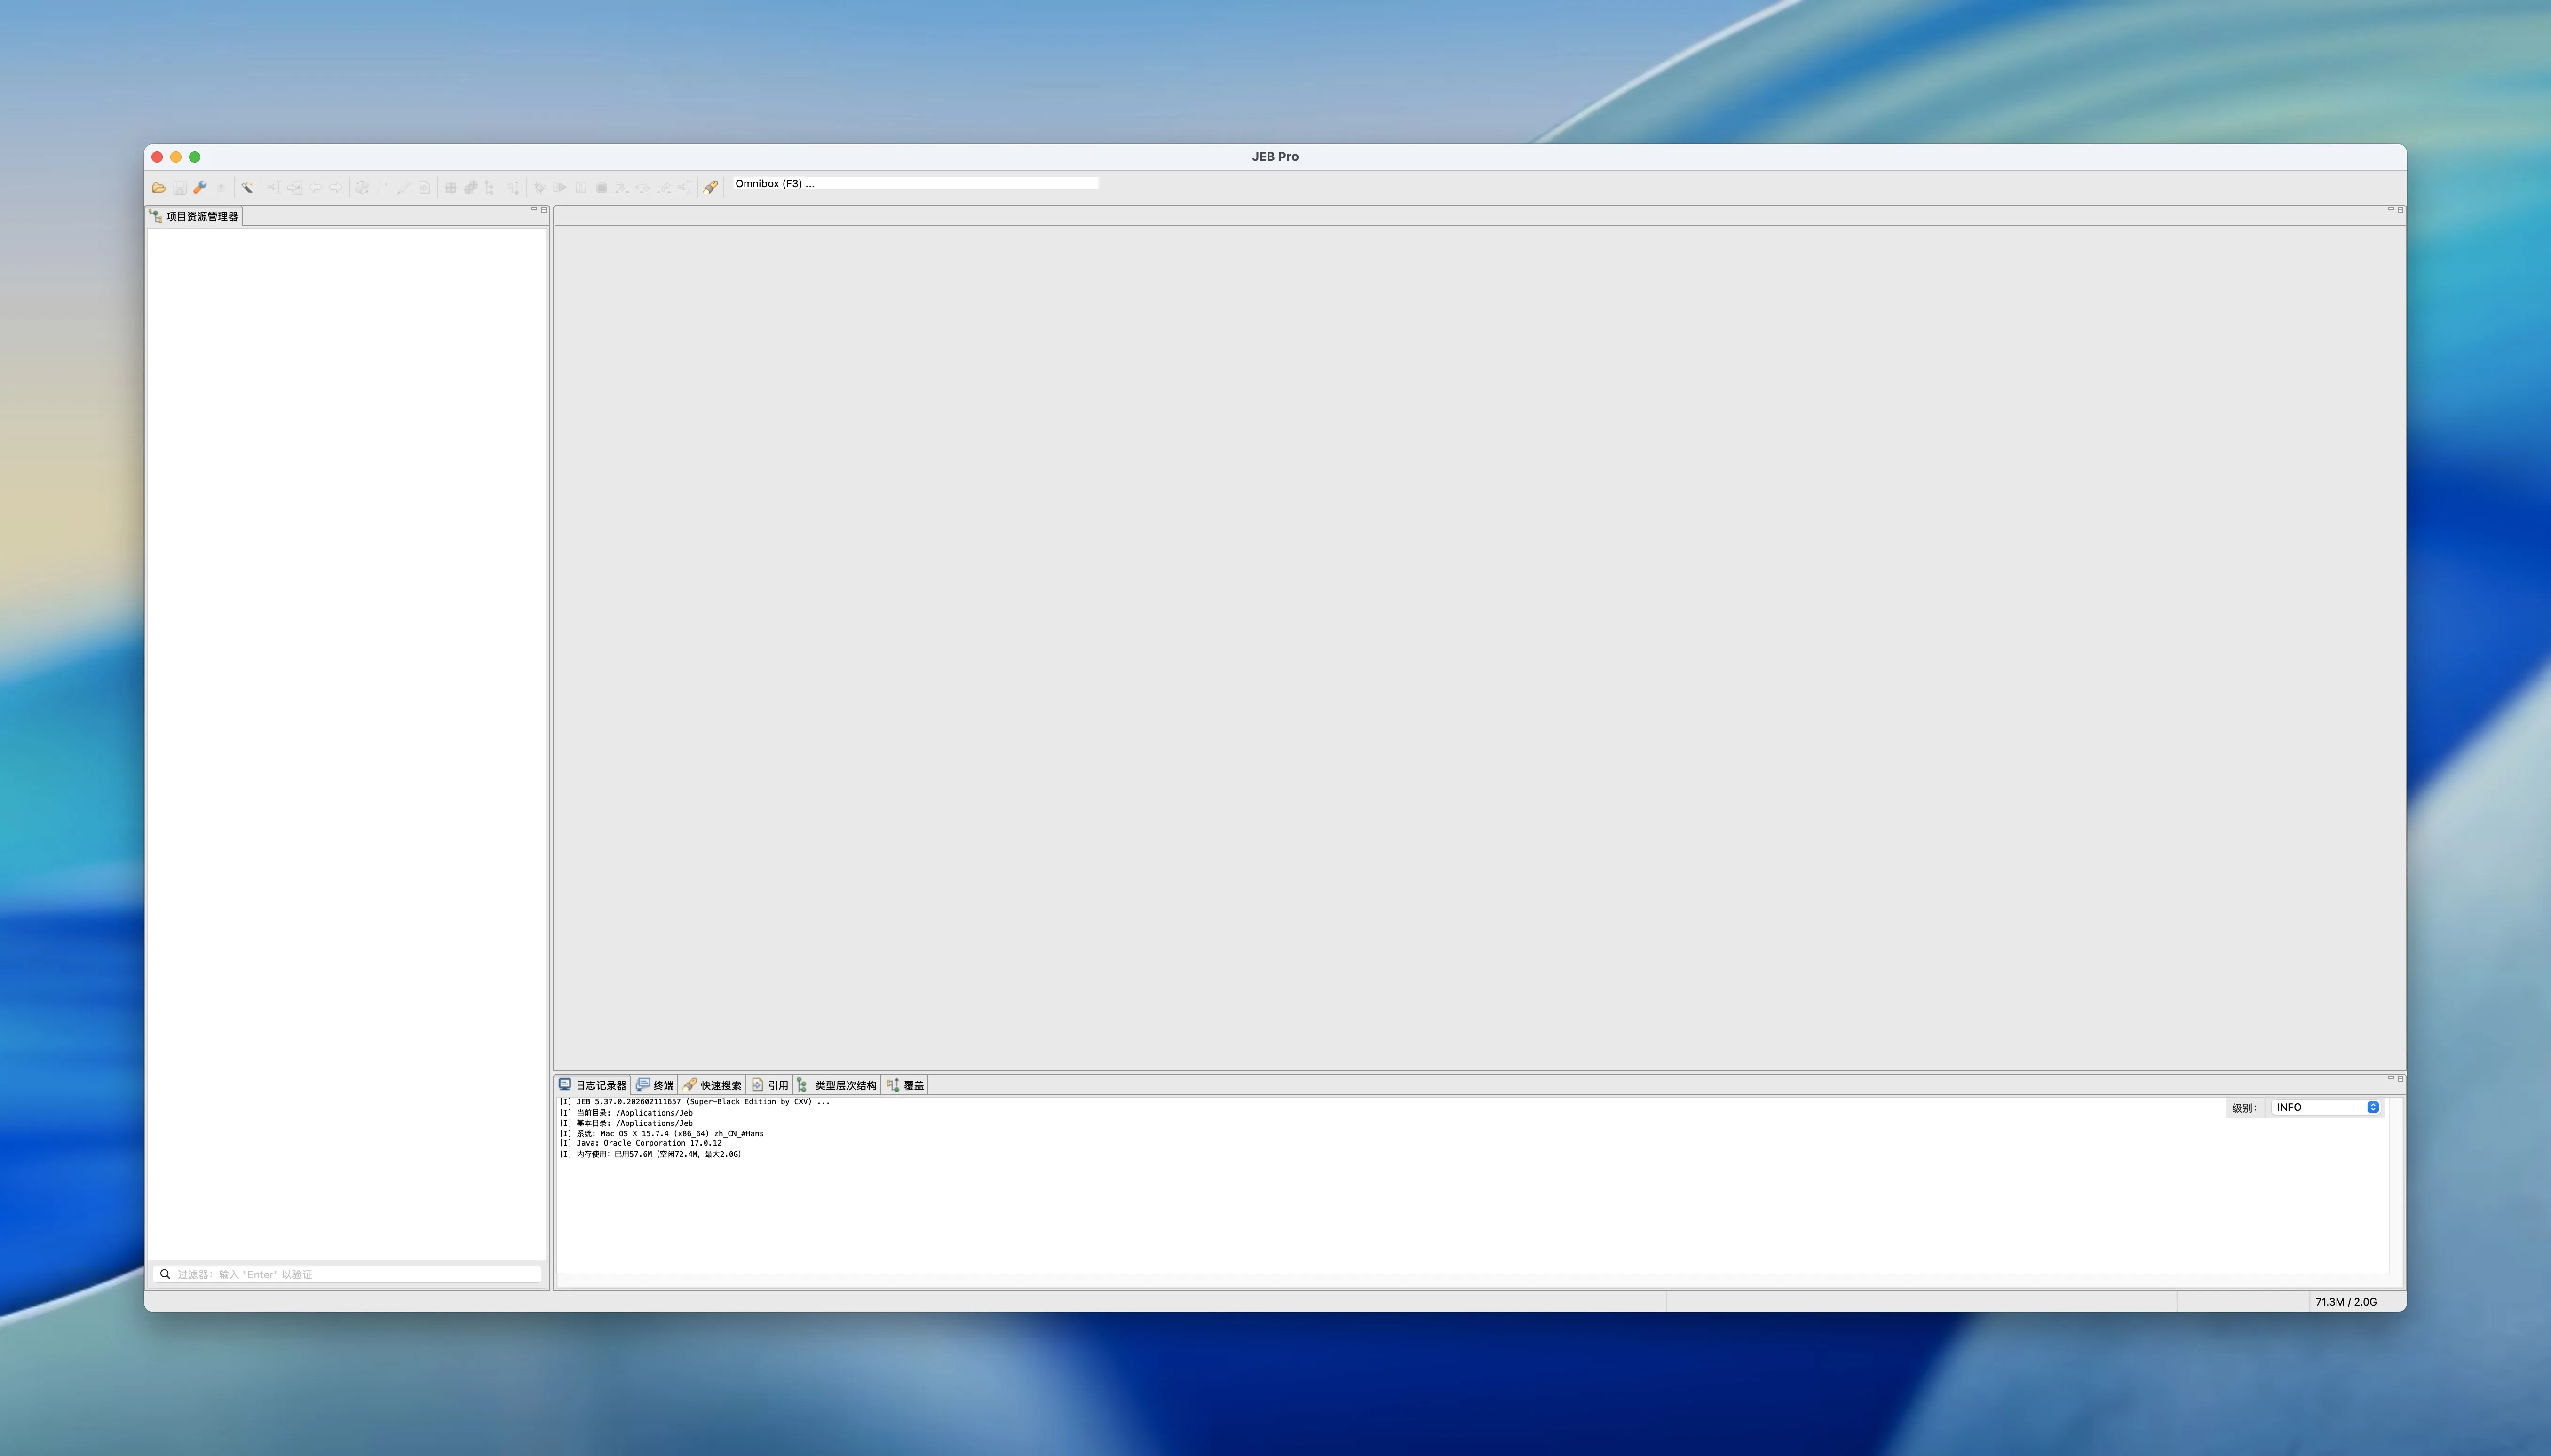Click the debugger bug icon in toolbar
The image size is (2551, 1456).
point(539,187)
